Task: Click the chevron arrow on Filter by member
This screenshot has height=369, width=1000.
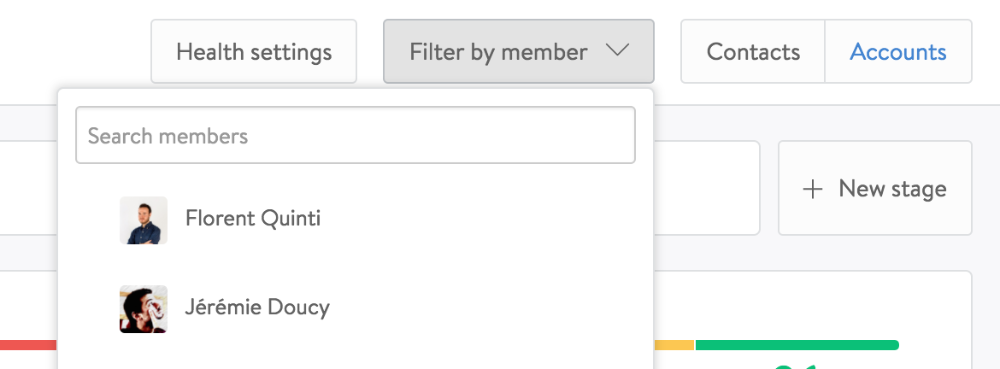Action: pyautogui.click(x=617, y=50)
